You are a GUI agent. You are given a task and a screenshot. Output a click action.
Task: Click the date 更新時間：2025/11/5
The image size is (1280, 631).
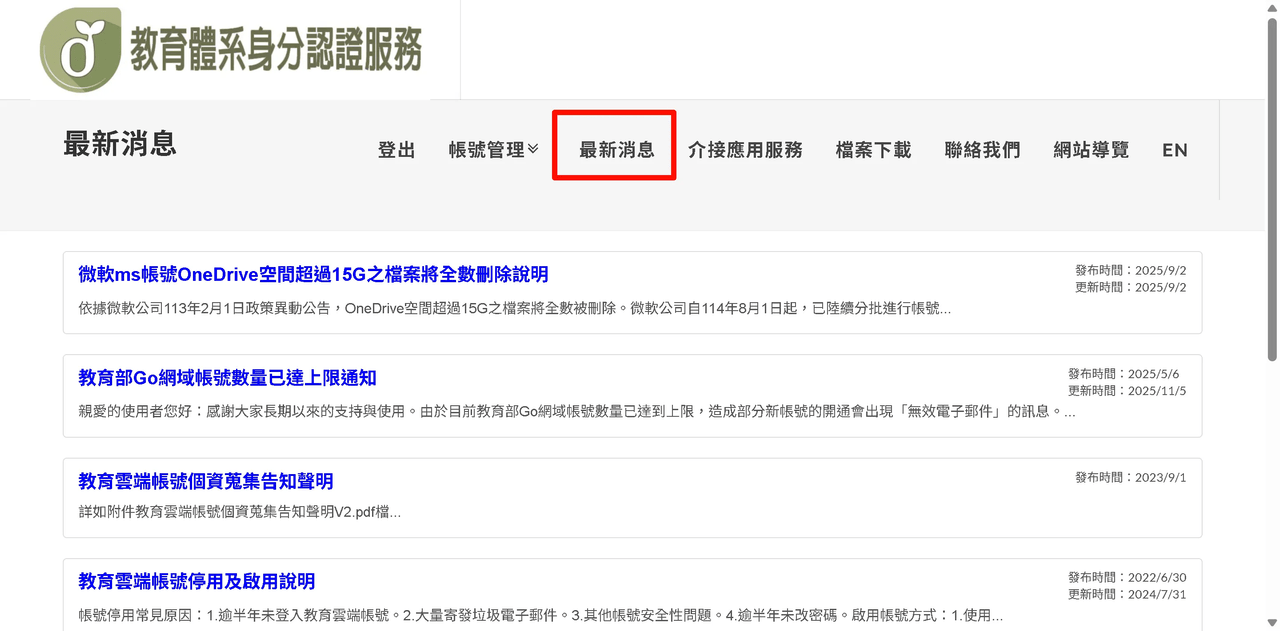1127,391
